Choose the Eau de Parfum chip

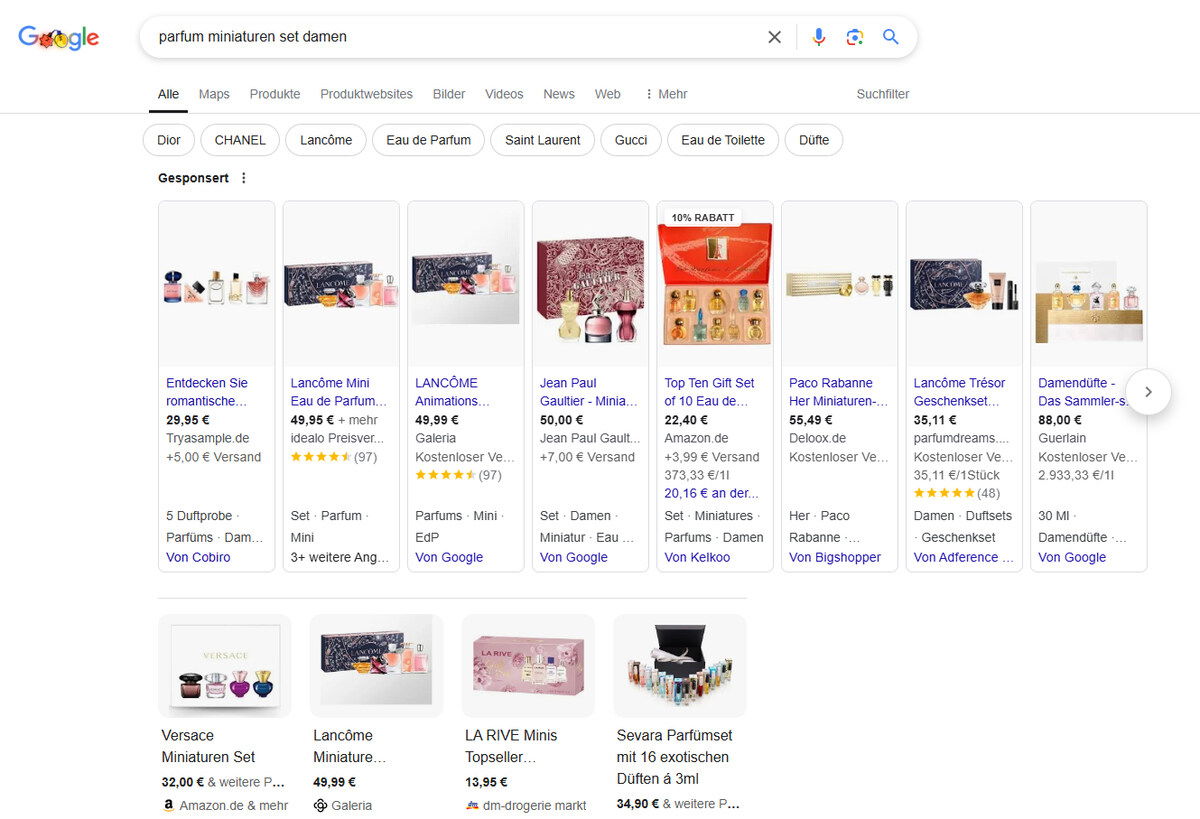coord(428,140)
